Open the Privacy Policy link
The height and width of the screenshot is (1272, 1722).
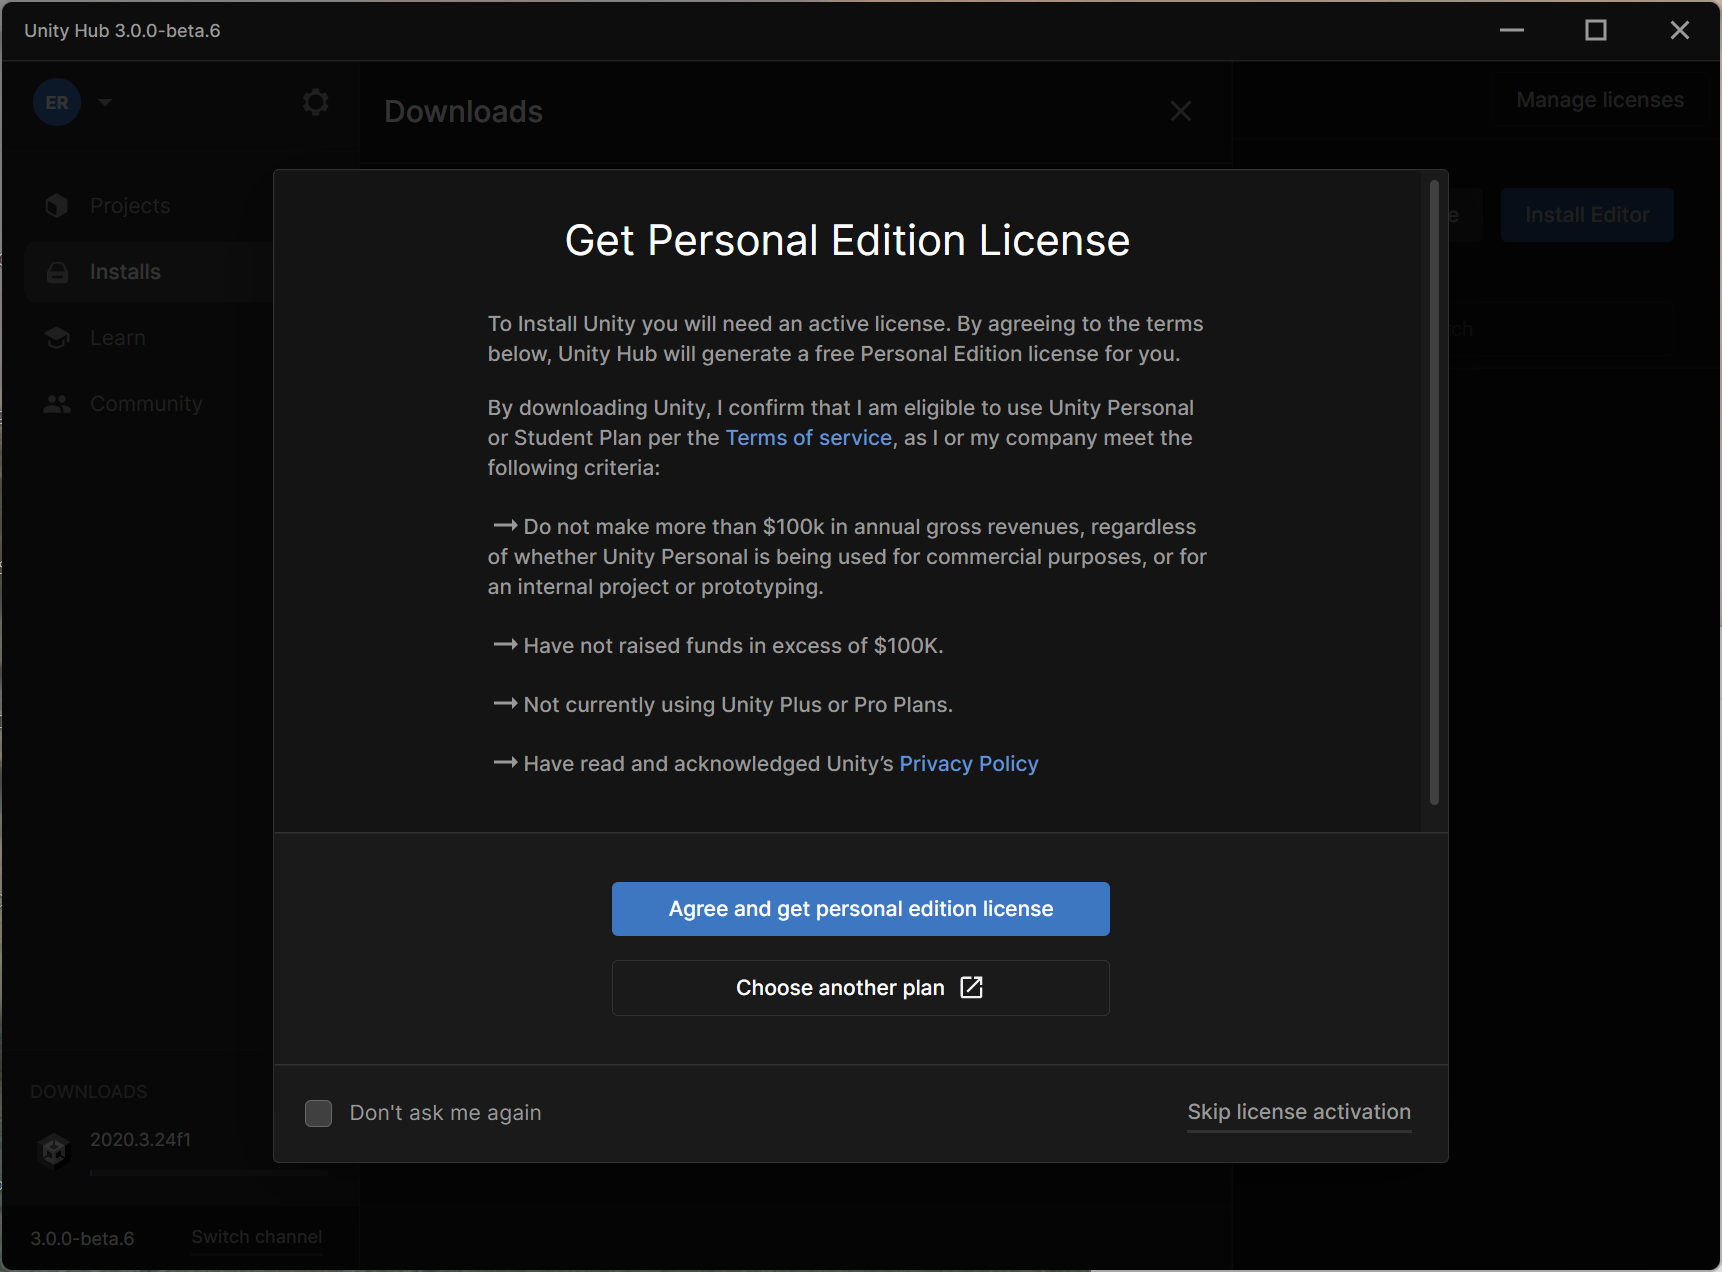point(968,764)
